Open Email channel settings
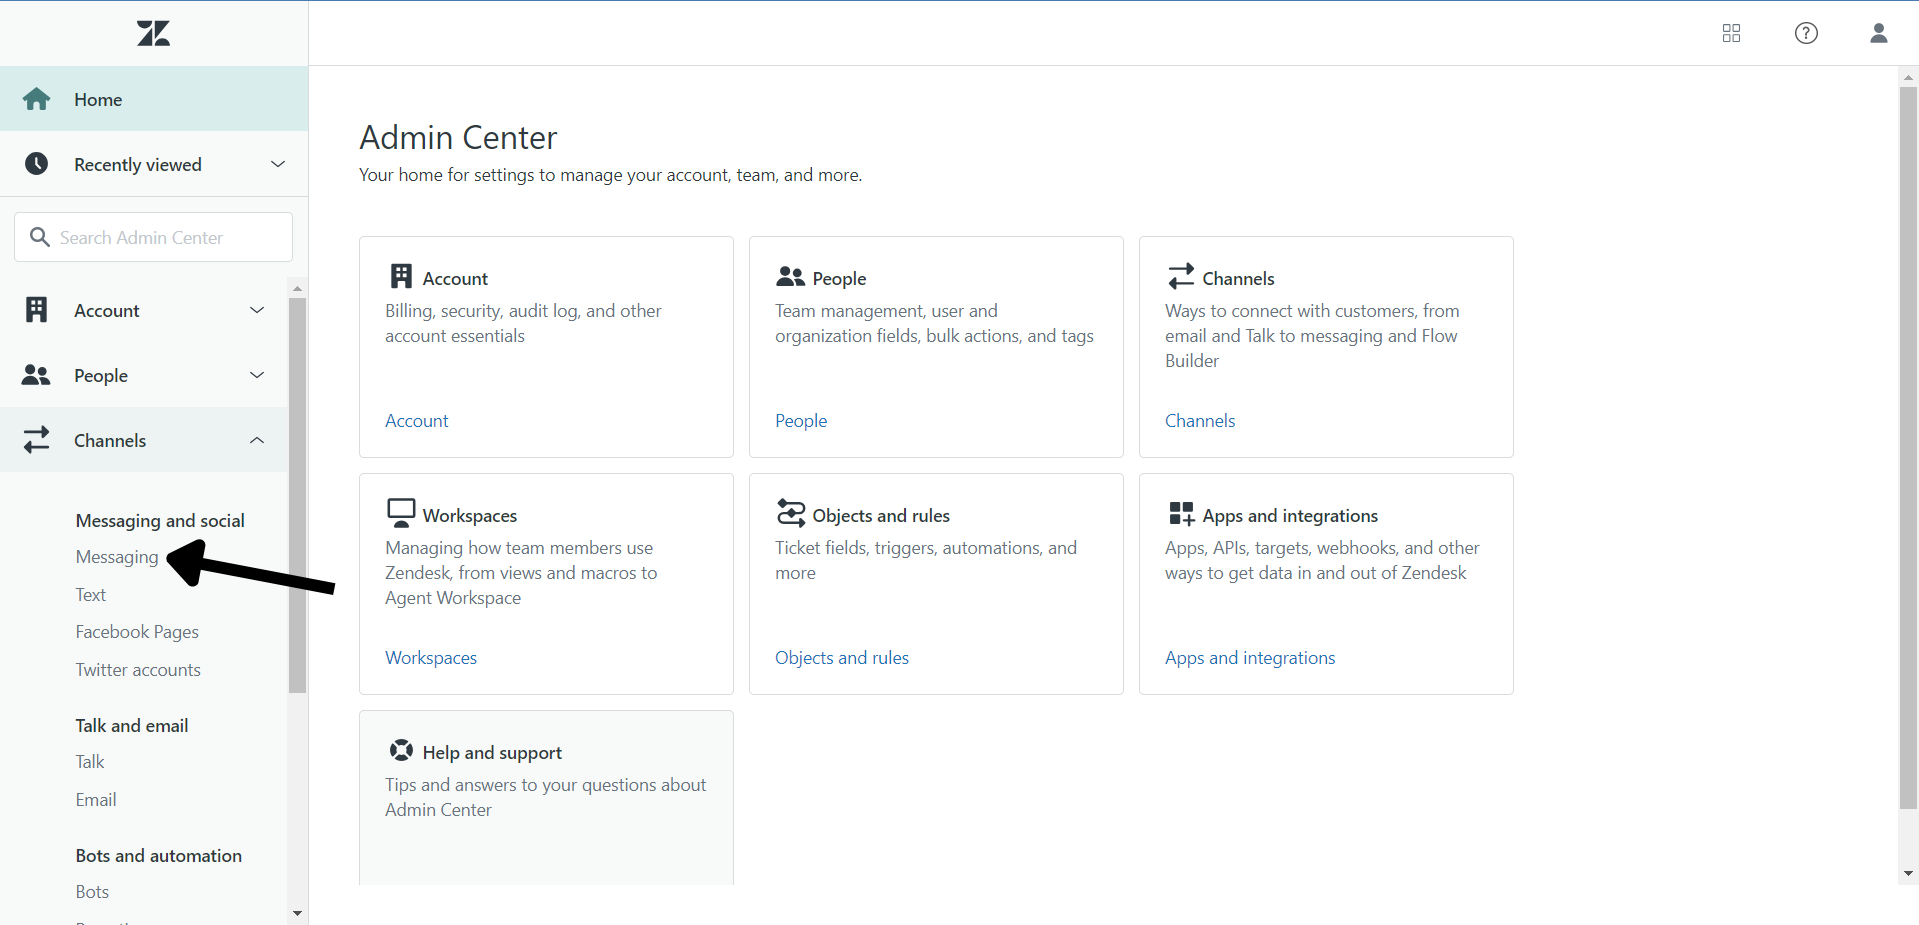Viewport: 1919px width, 925px height. coord(96,800)
